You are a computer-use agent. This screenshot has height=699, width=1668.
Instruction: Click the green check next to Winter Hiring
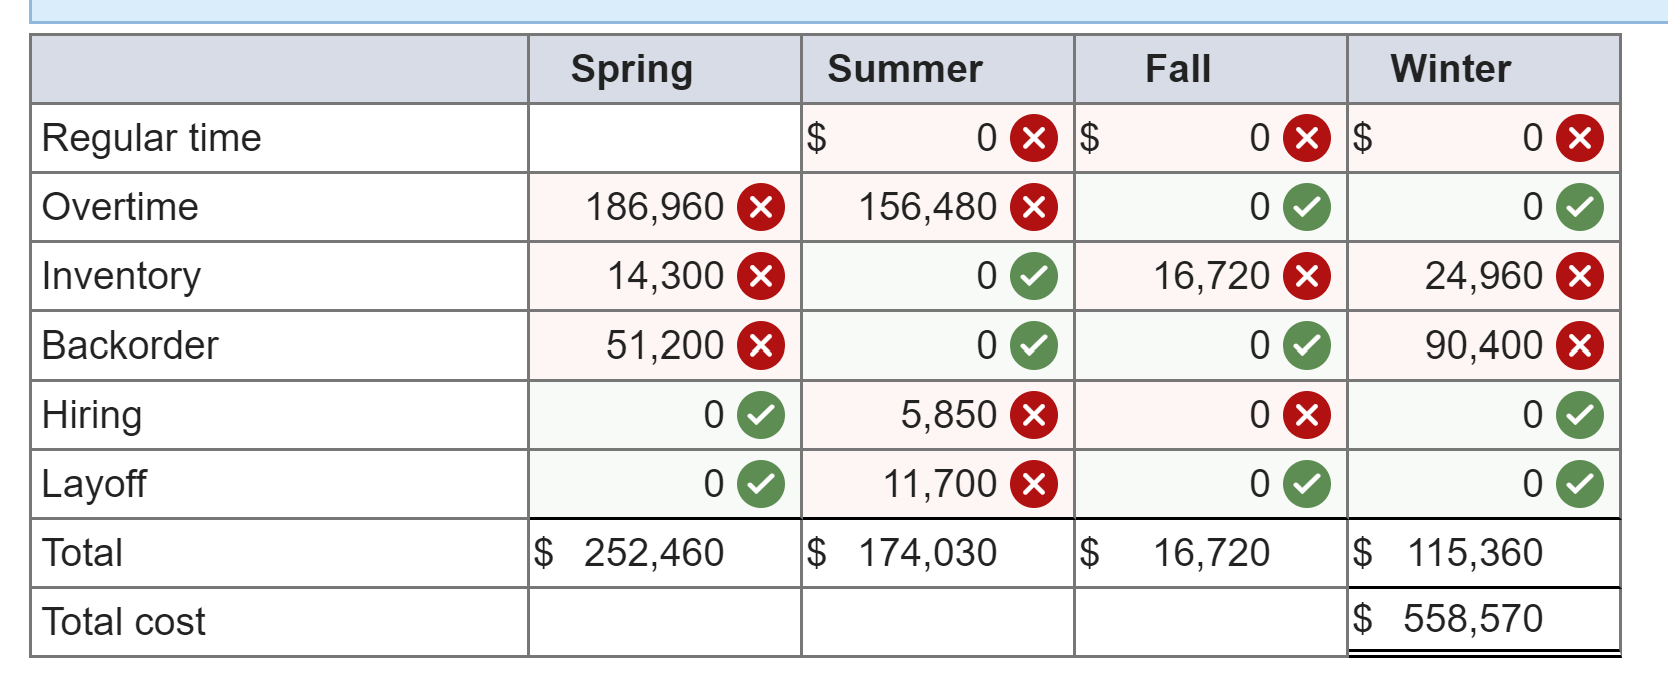pyautogui.click(x=1580, y=414)
